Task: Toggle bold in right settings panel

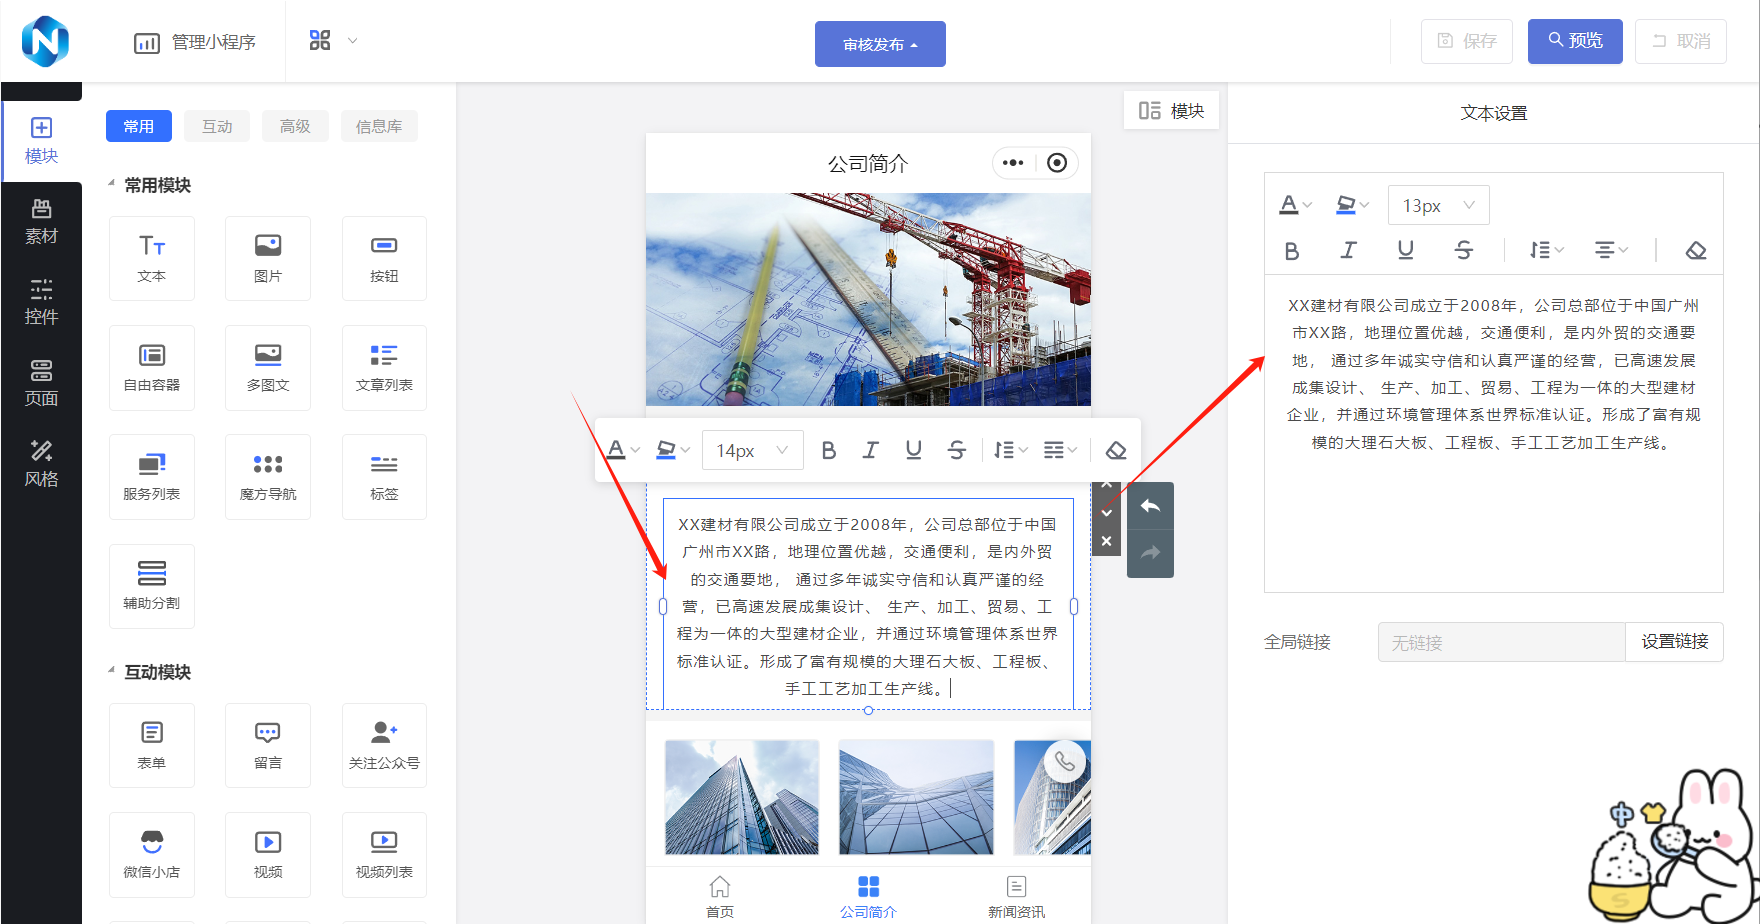Action: click(x=1291, y=250)
